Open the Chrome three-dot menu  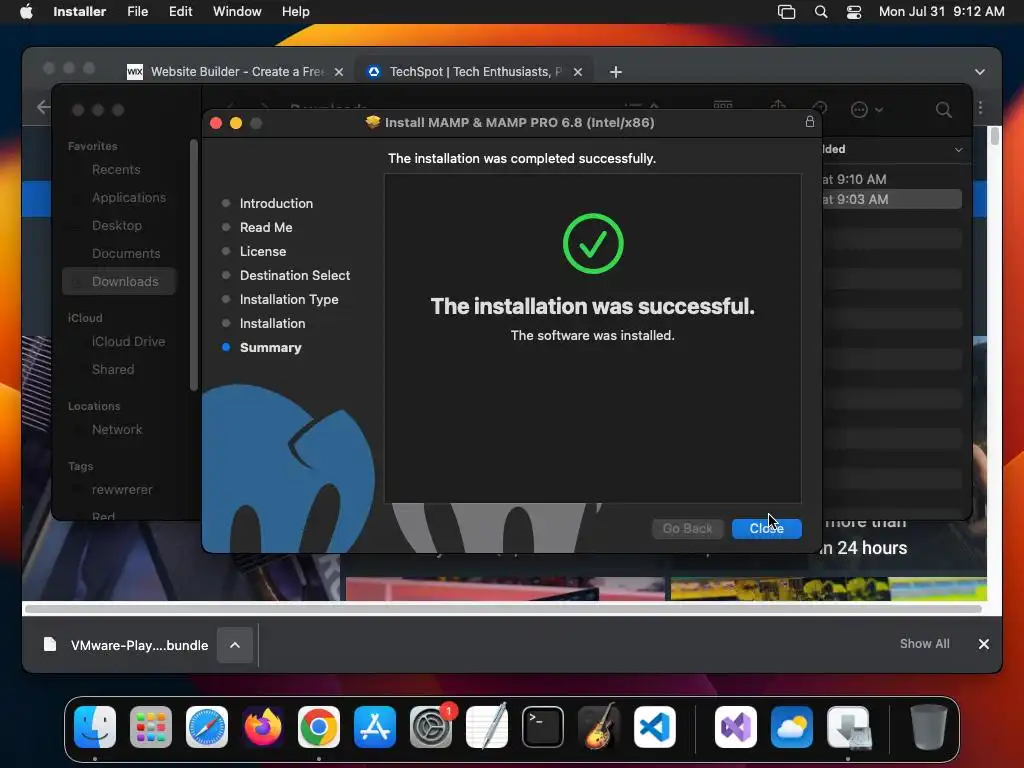980,108
